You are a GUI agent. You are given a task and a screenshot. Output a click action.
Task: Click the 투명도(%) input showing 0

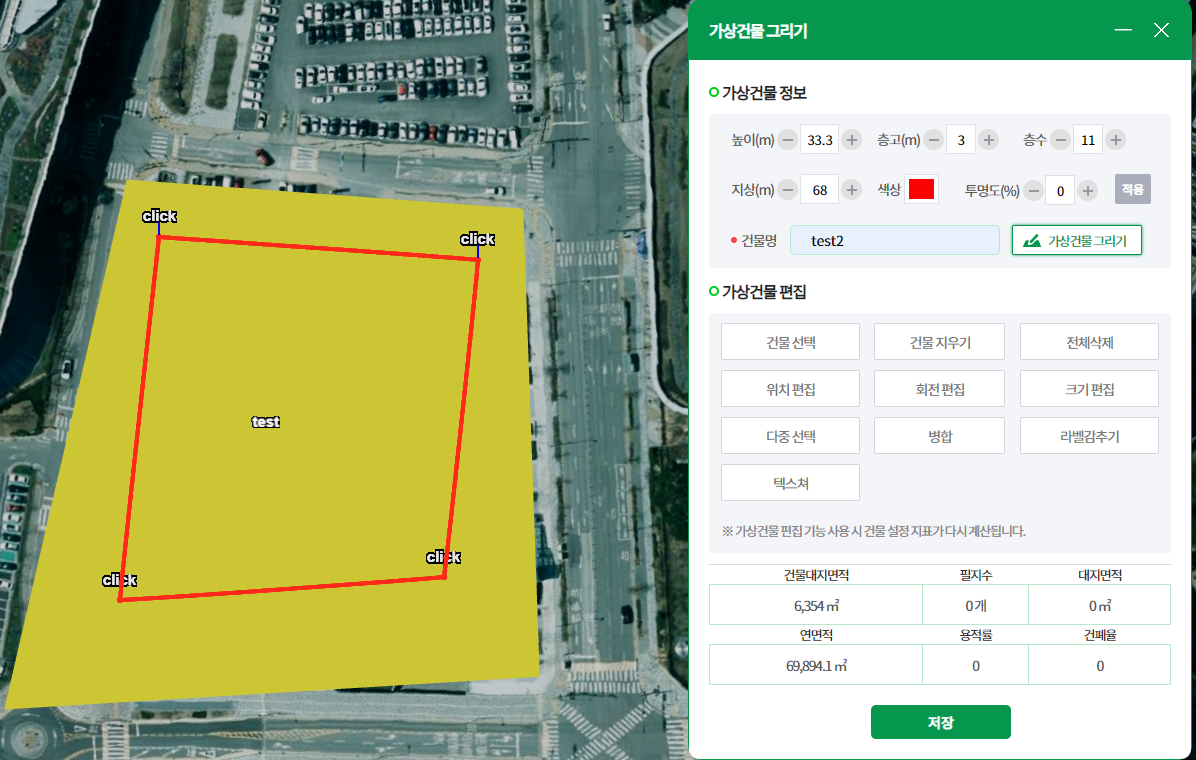(1060, 191)
